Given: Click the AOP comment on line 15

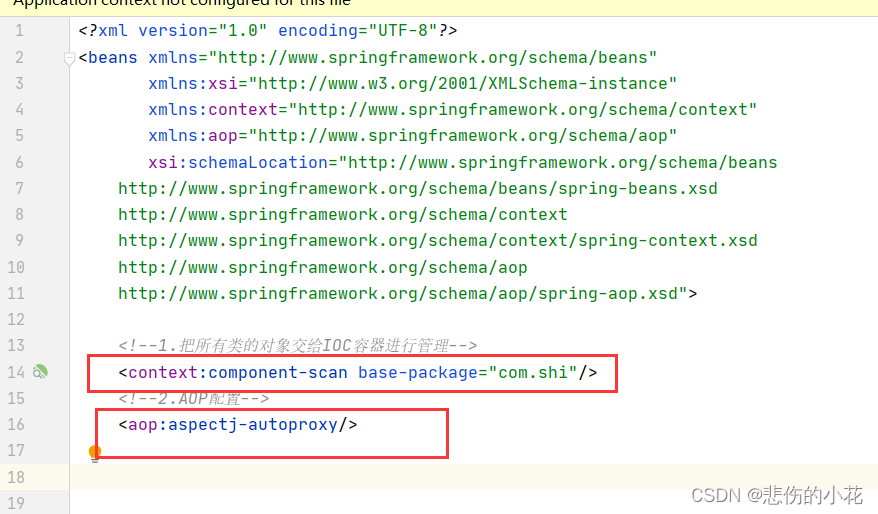Looking at the screenshot, I should pos(194,399).
